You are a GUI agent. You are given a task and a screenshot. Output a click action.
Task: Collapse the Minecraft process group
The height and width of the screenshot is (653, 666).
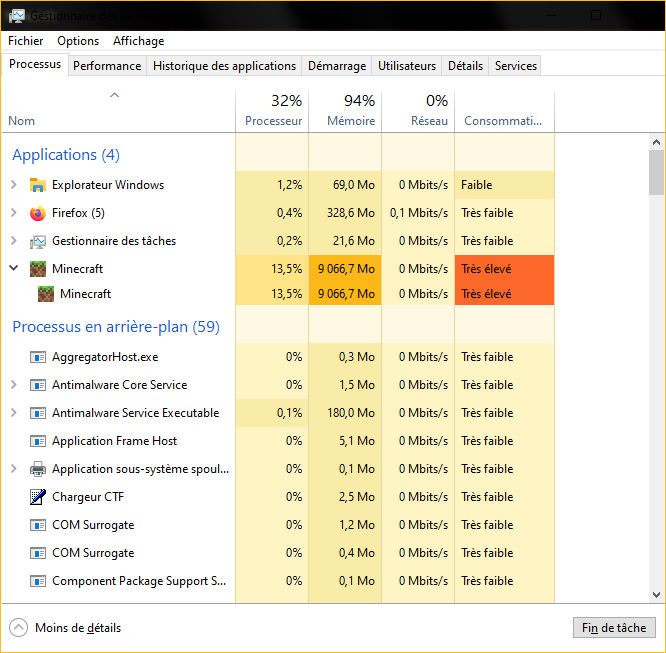[14, 268]
